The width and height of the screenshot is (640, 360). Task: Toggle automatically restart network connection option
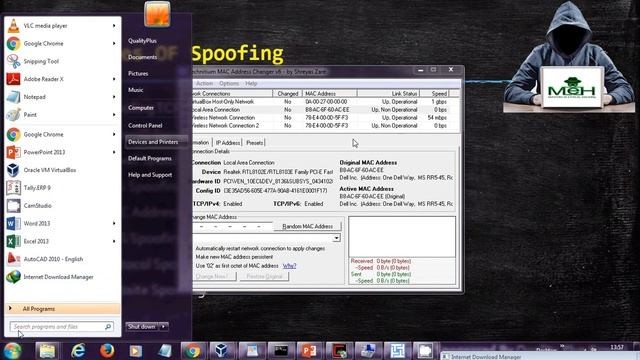pos(260,248)
